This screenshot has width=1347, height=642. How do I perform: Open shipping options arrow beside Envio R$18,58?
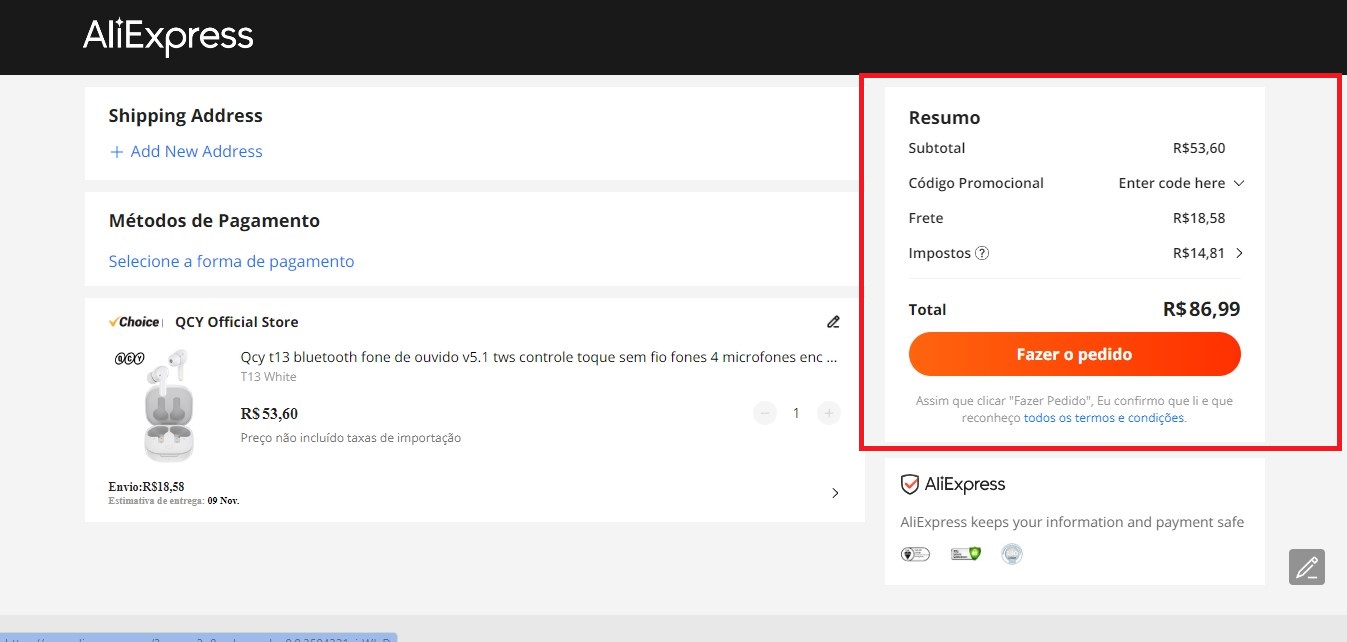(835, 493)
